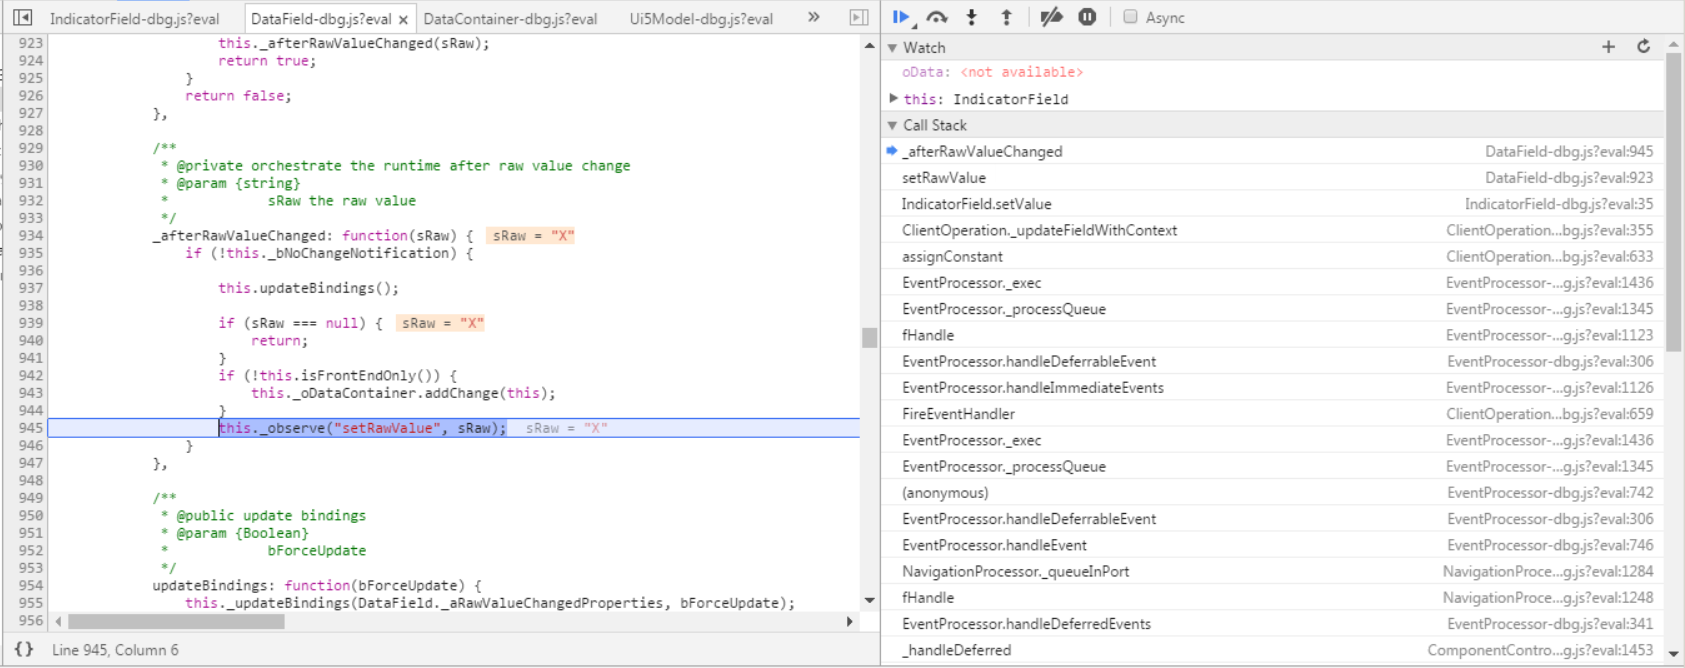Step out of current function

(1006, 17)
